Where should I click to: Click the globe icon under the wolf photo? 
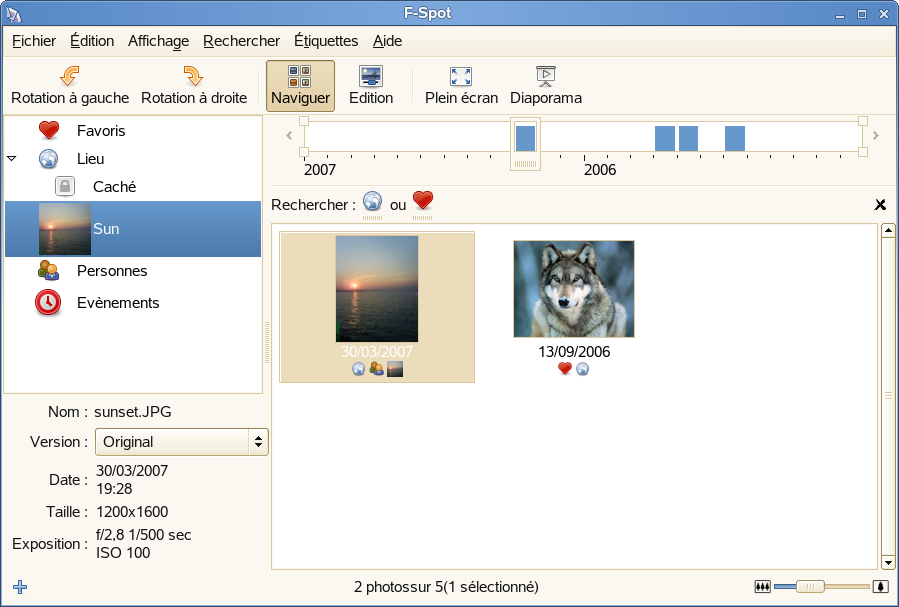pos(583,369)
